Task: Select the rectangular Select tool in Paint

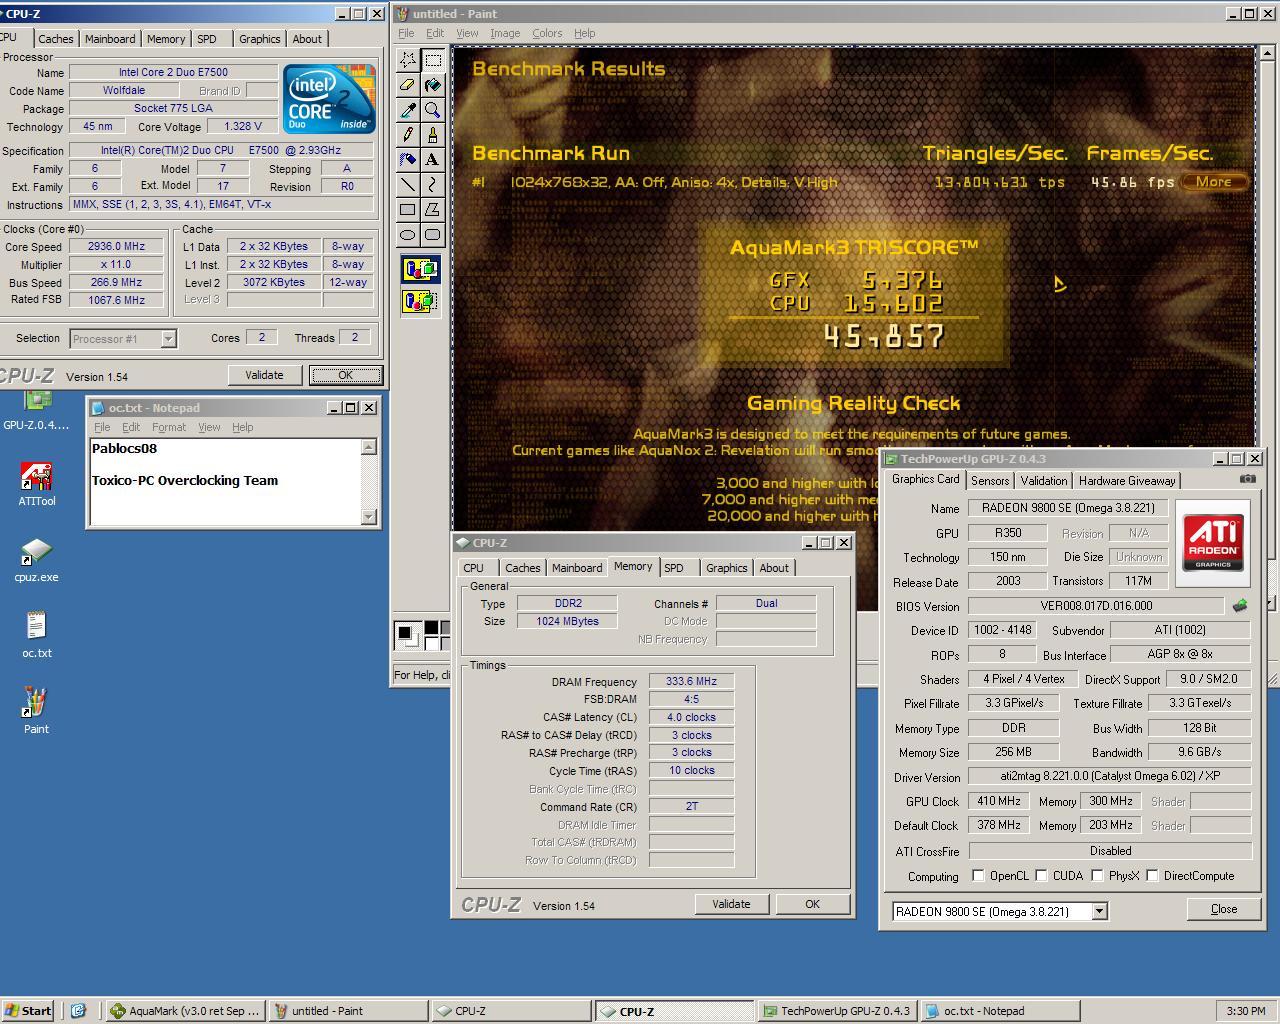Action: 433,60
